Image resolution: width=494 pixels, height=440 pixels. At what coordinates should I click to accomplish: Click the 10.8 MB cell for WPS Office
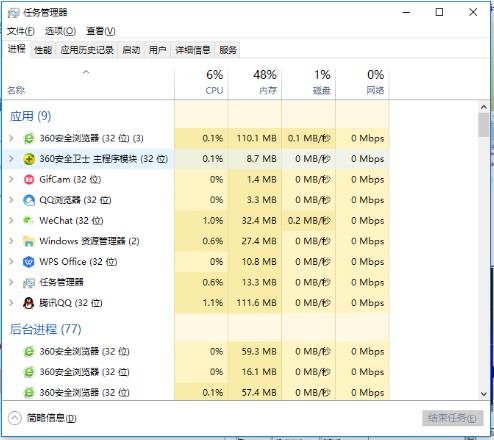click(x=255, y=262)
